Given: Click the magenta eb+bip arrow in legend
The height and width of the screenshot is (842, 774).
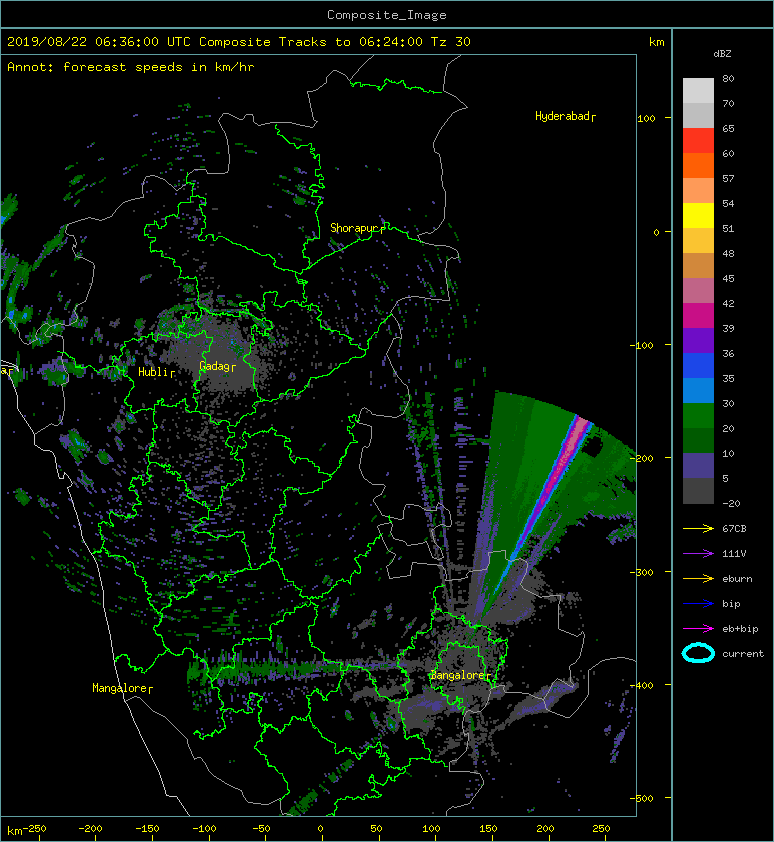Looking at the screenshot, I should pos(698,629).
